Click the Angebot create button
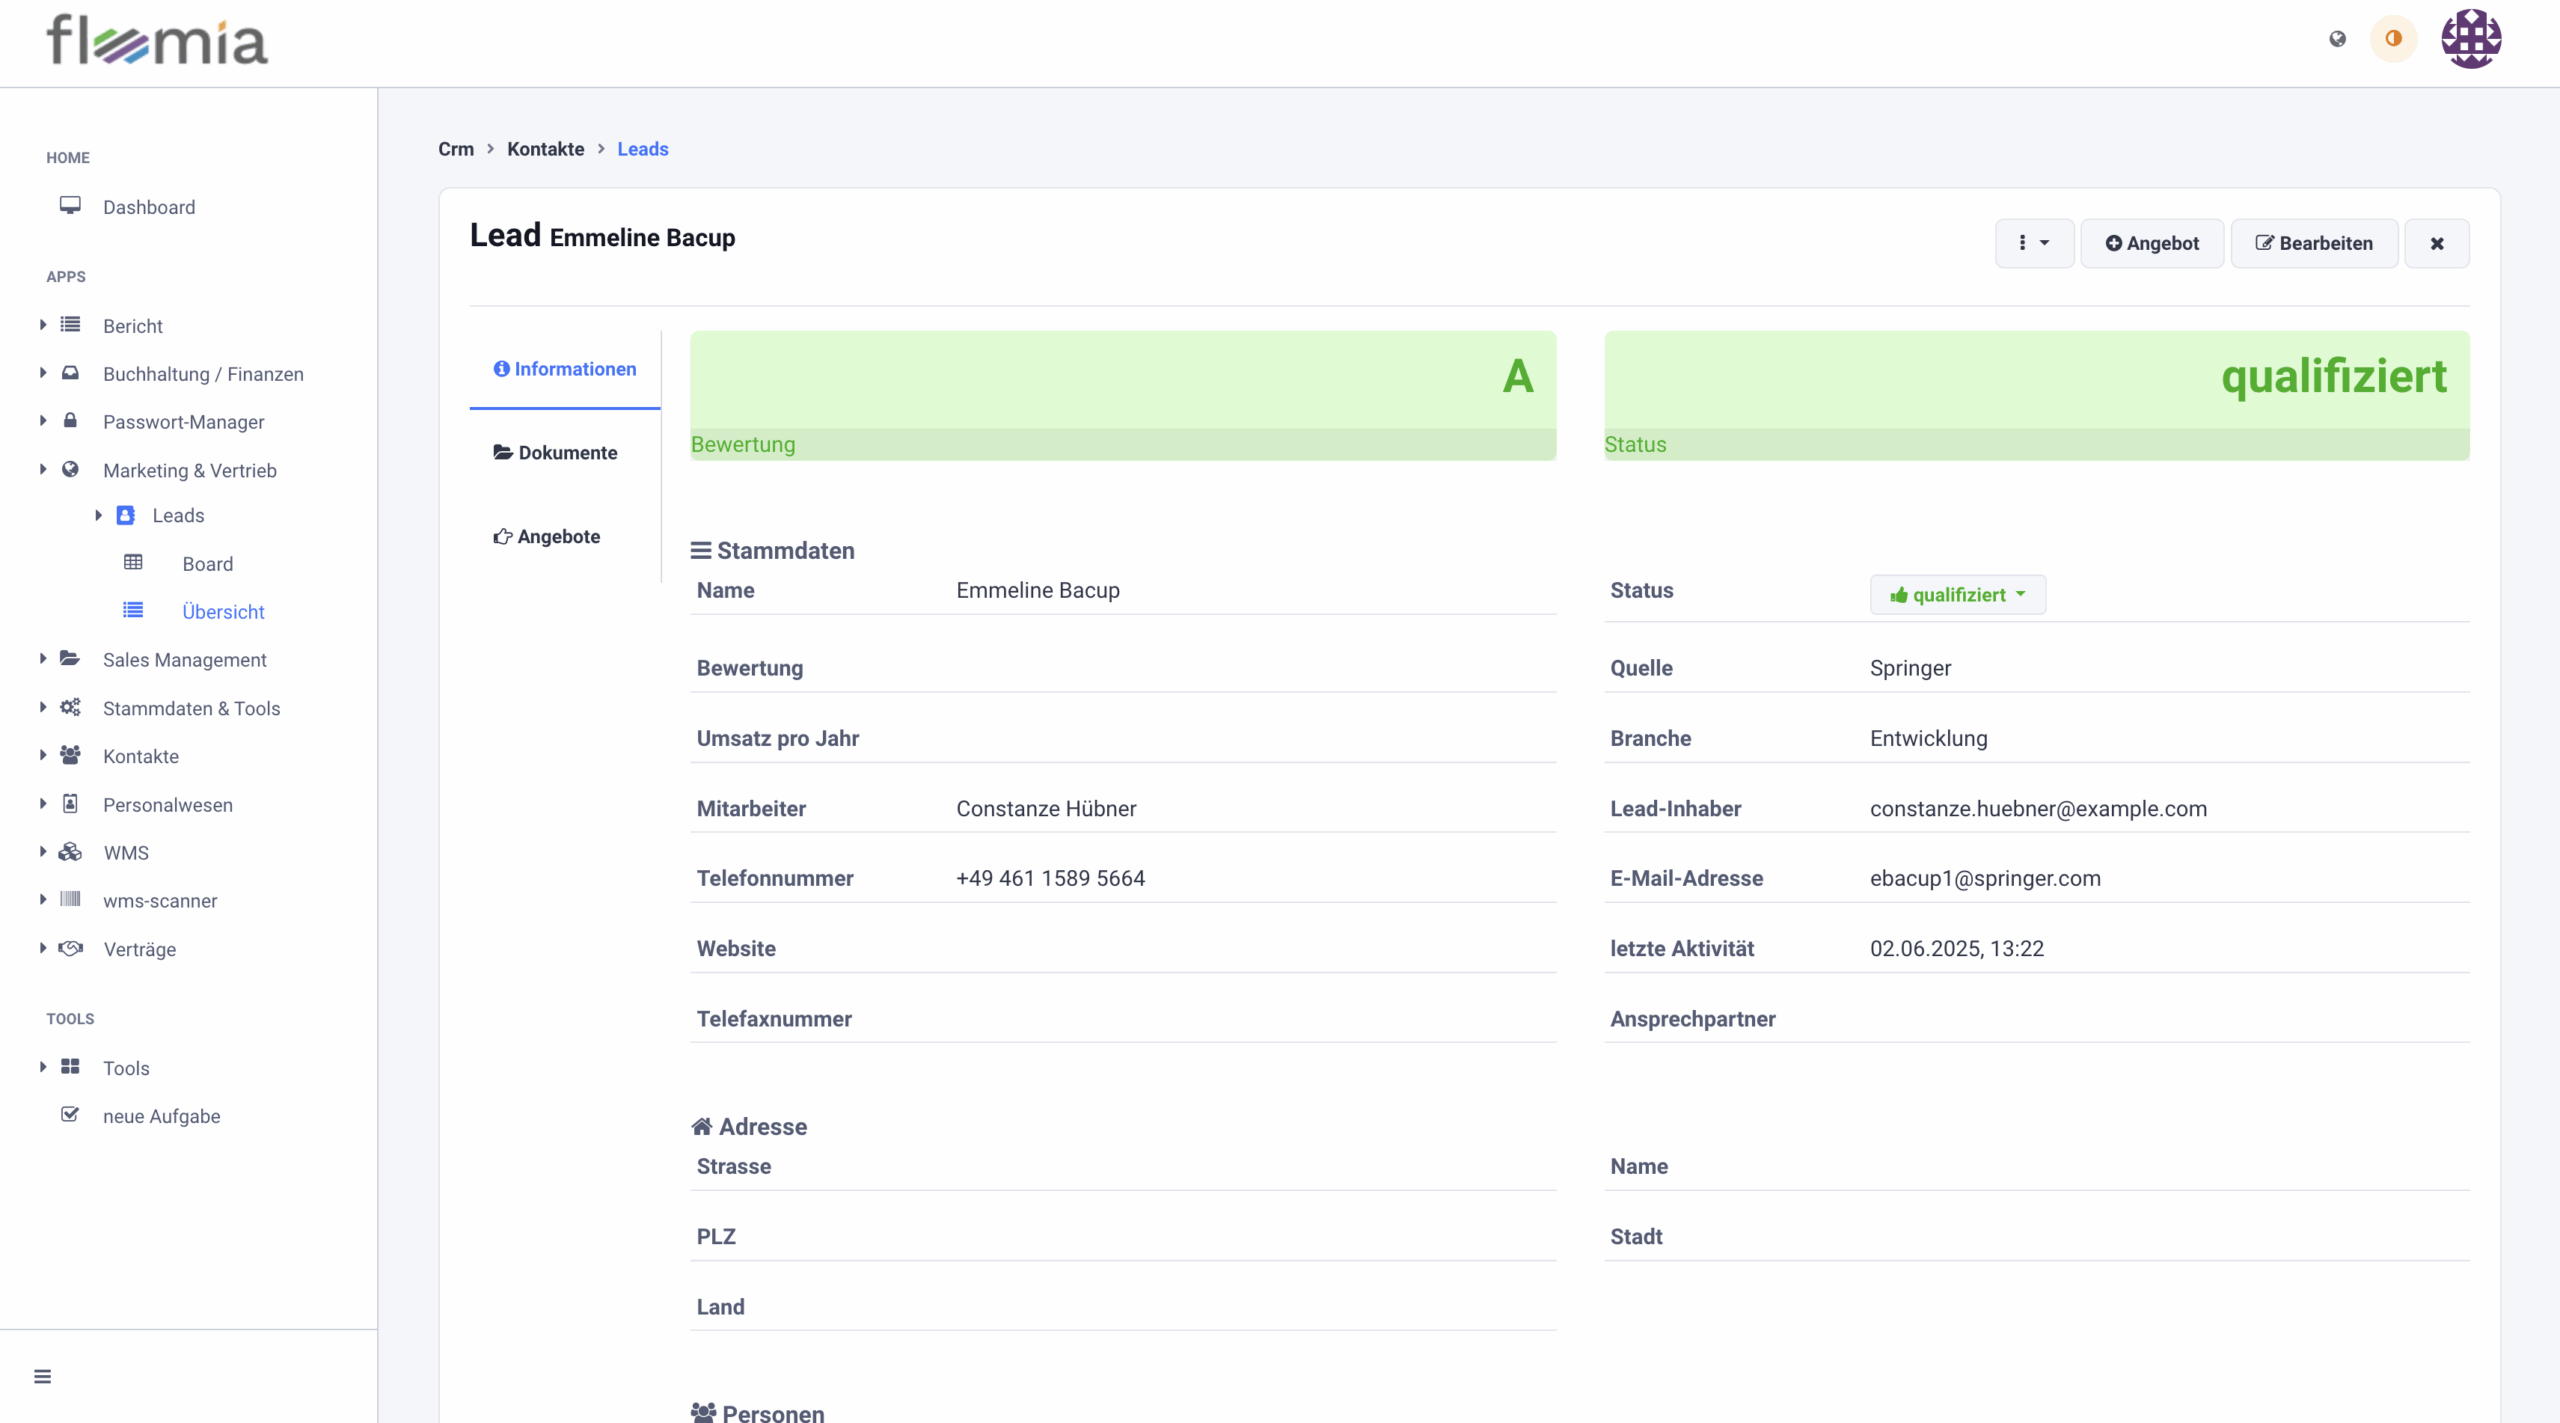2560x1423 pixels. (2151, 243)
